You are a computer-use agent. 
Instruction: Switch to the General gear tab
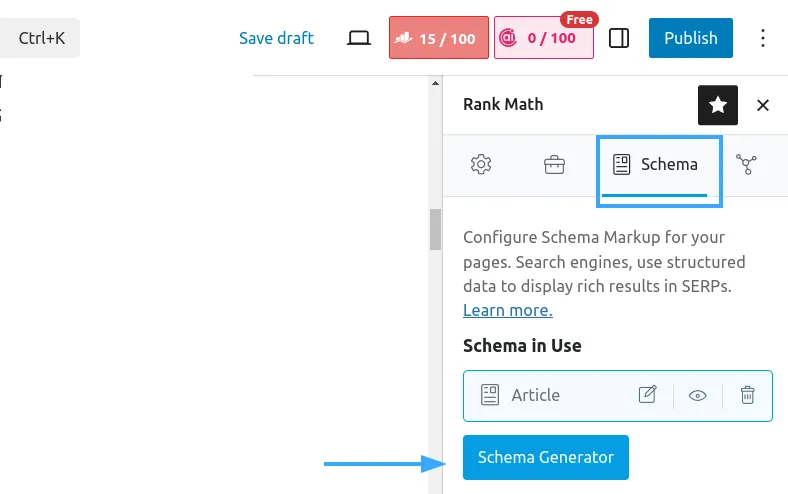(481, 164)
